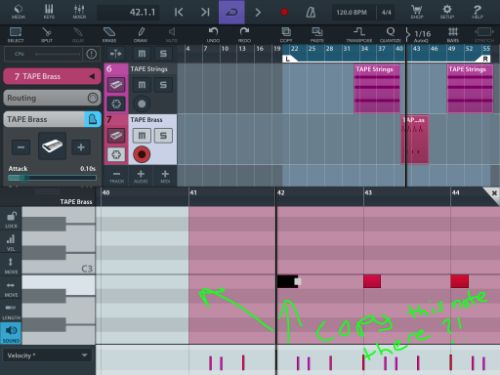Open the Velocity controller dropdown
The width and height of the screenshot is (500, 375).
pos(47,356)
